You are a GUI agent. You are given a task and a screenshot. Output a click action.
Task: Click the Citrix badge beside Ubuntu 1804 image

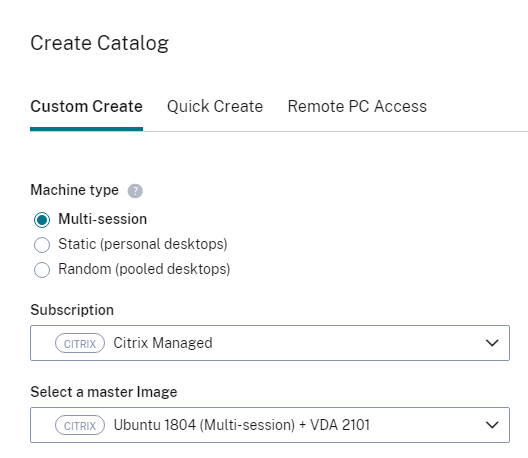pyautogui.click(x=80, y=425)
